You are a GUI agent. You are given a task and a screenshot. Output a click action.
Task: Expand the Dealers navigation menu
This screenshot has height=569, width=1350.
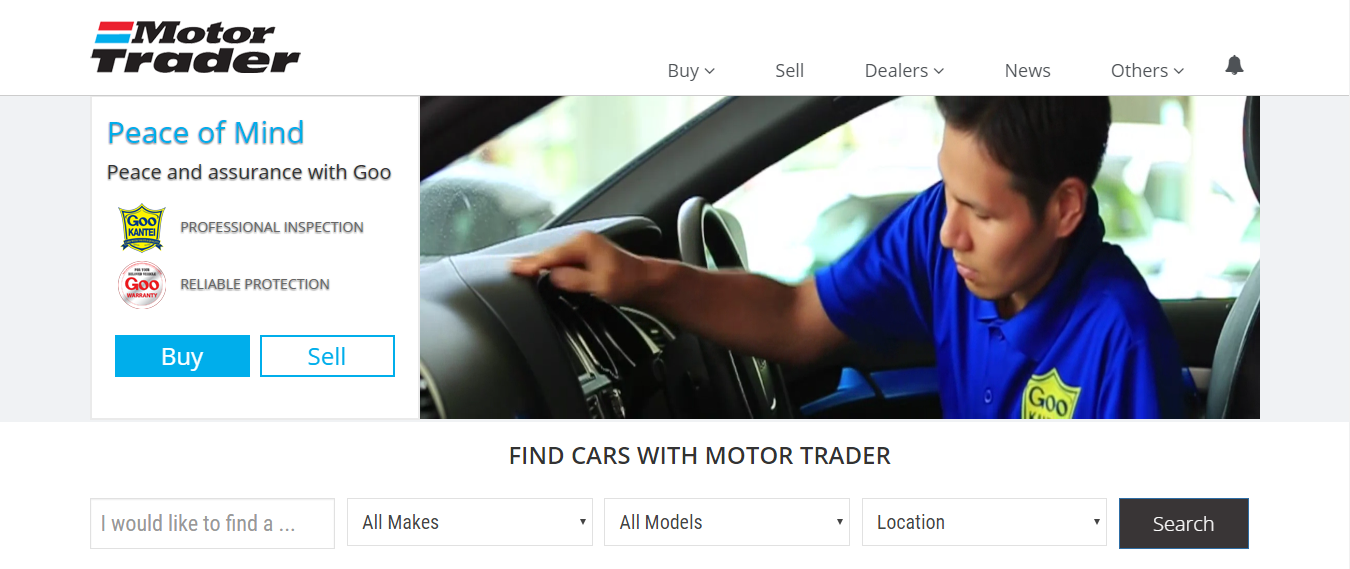(904, 71)
